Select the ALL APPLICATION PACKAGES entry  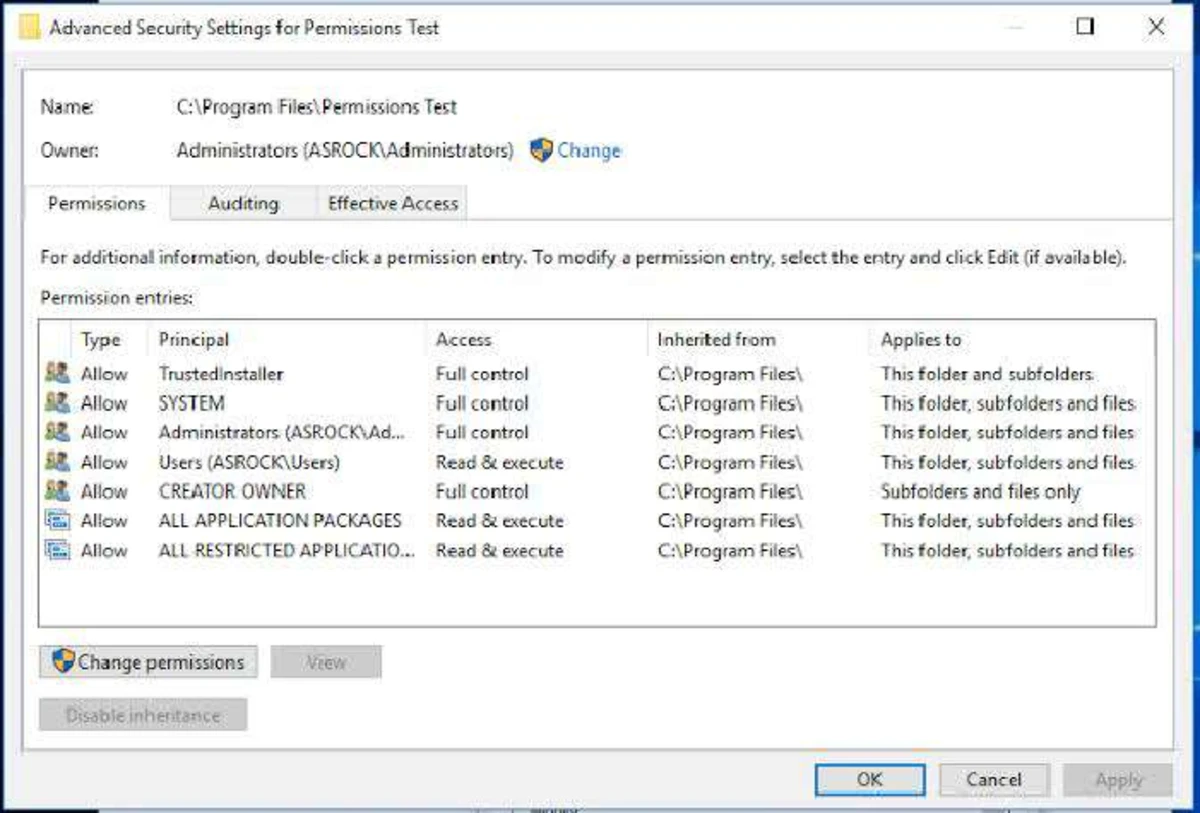[x=280, y=521]
